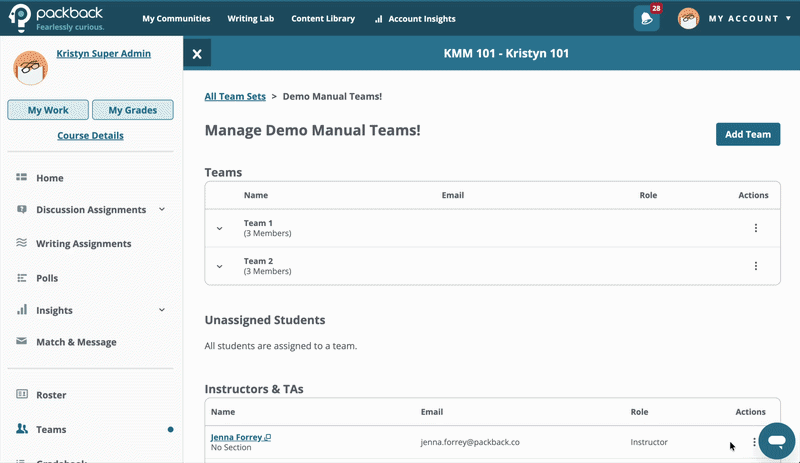Viewport: 800px width, 463px height.
Task: Go to Writing Lab in top navigation
Action: coord(251,19)
